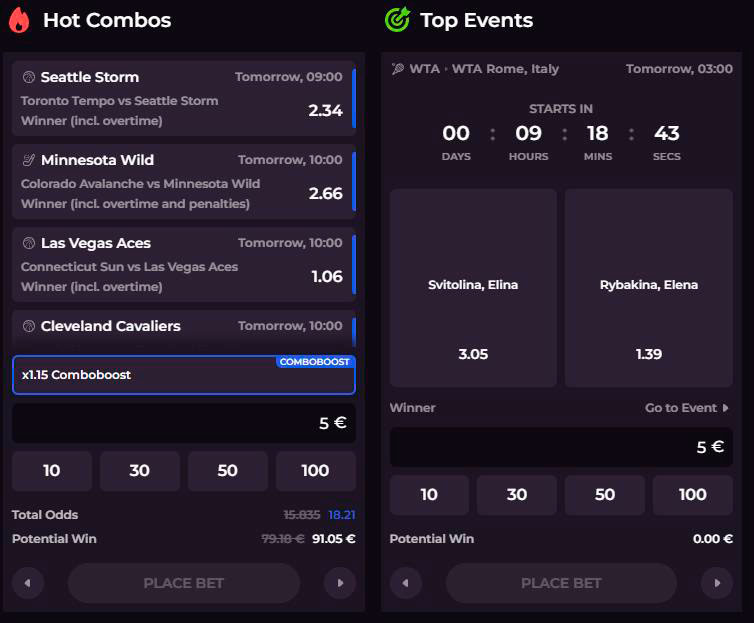Click the basketball icon next to Cleveland Cavaliers
This screenshot has height=623, width=754.
pyautogui.click(x=29, y=326)
